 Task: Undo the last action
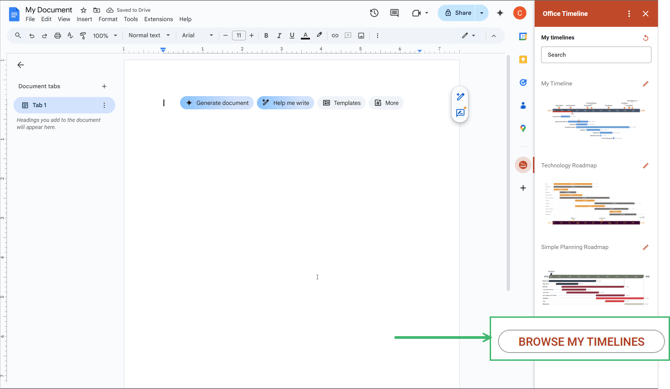32,36
